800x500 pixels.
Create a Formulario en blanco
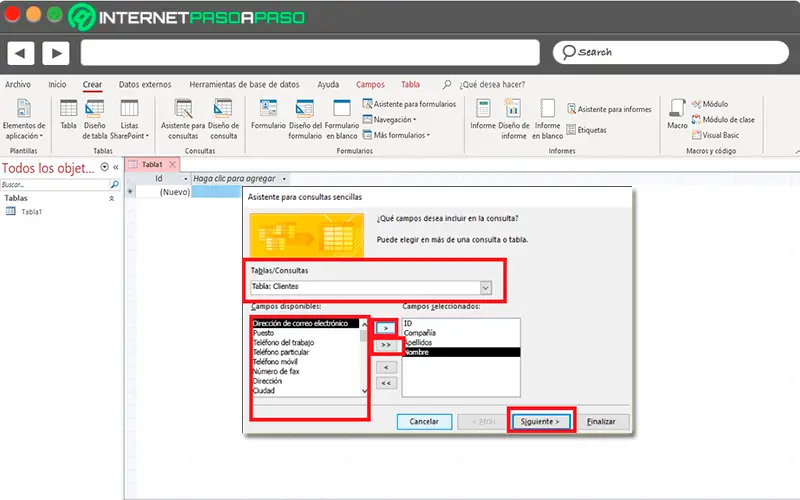[342, 119]
